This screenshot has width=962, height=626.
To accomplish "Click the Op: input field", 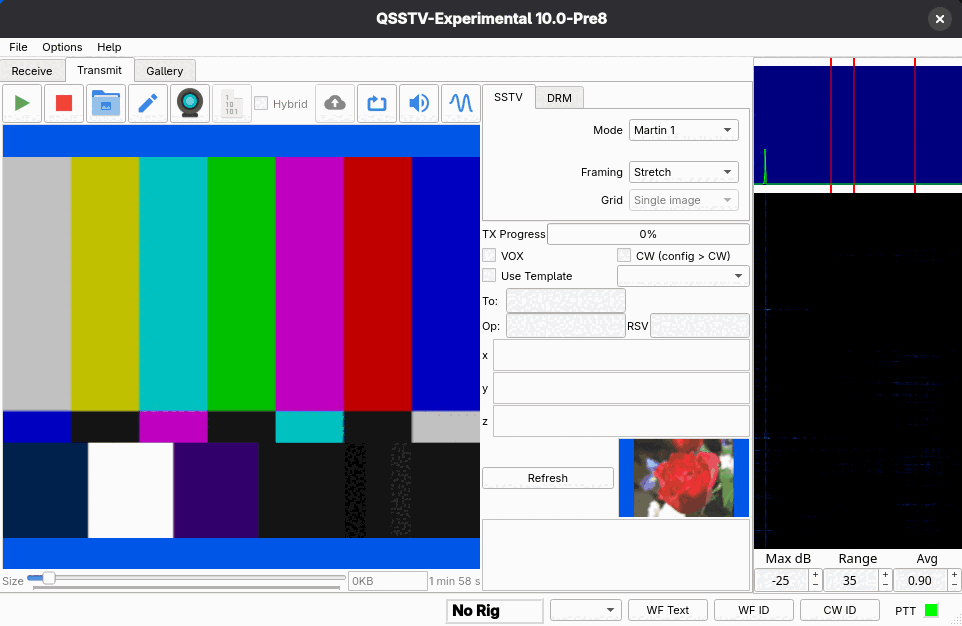I will pos(566,326).
